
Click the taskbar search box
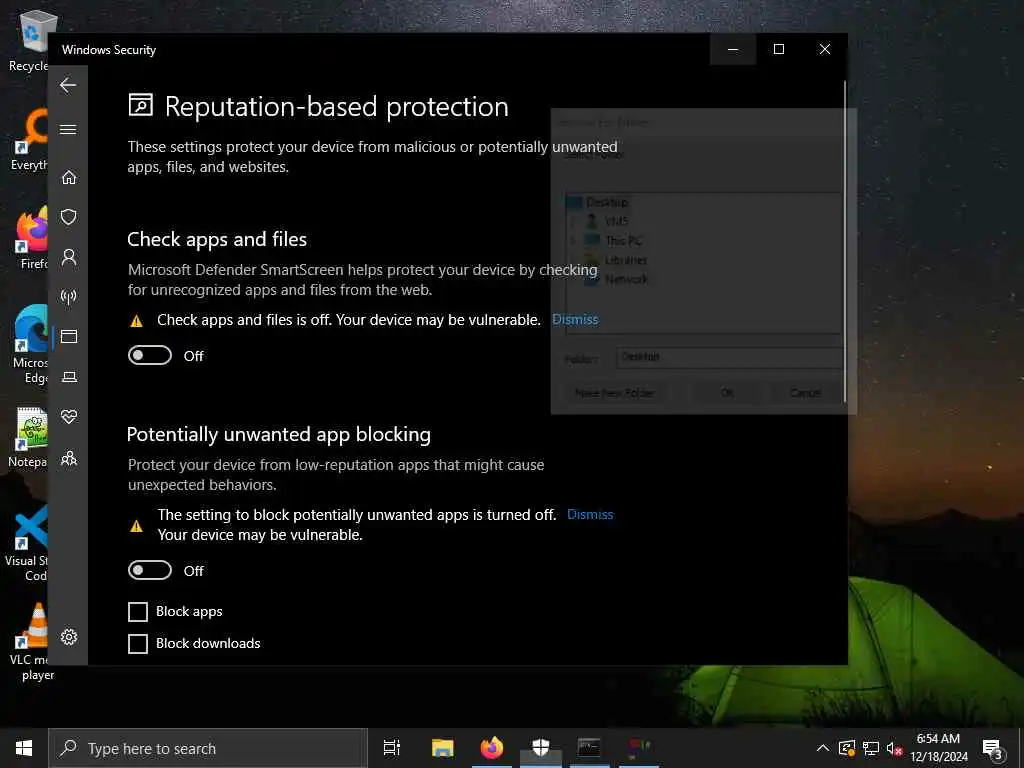208,748
